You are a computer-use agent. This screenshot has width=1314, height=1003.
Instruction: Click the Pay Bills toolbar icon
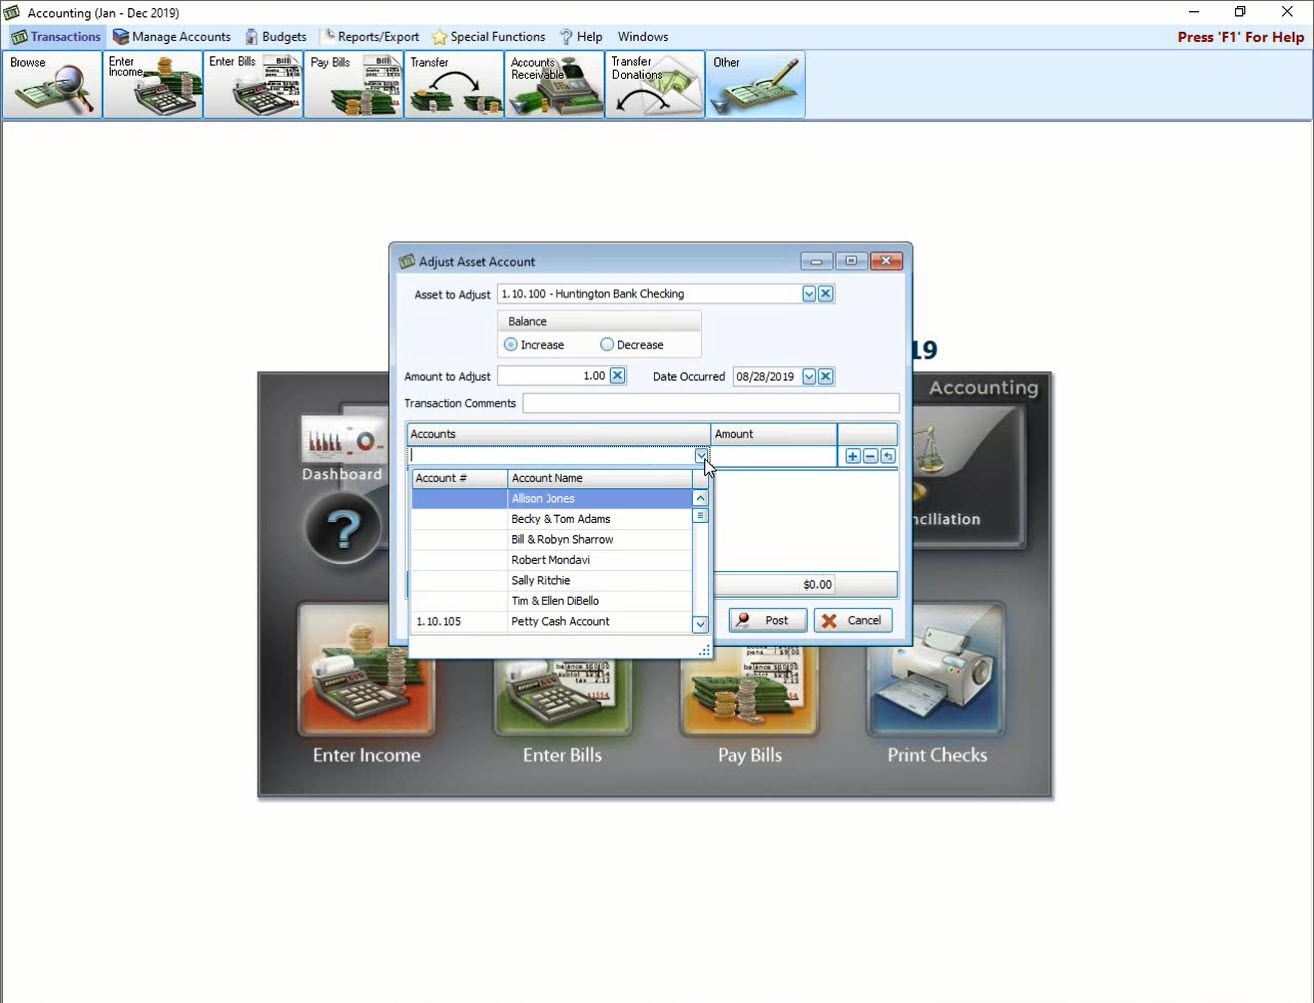[x=353, y=84]
